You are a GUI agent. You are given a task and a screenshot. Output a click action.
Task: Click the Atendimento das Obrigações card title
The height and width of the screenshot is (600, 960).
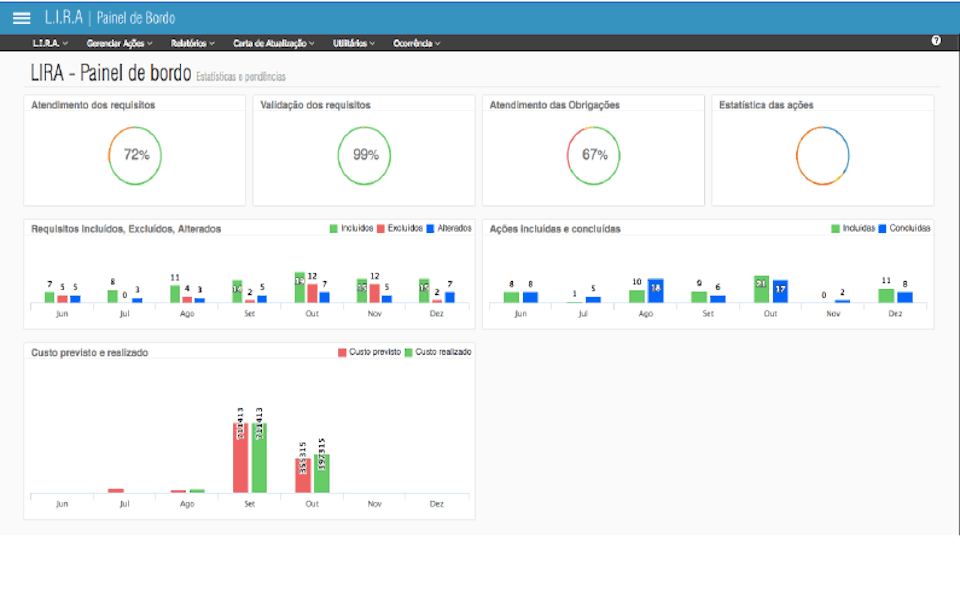click(x=555, y=105)
